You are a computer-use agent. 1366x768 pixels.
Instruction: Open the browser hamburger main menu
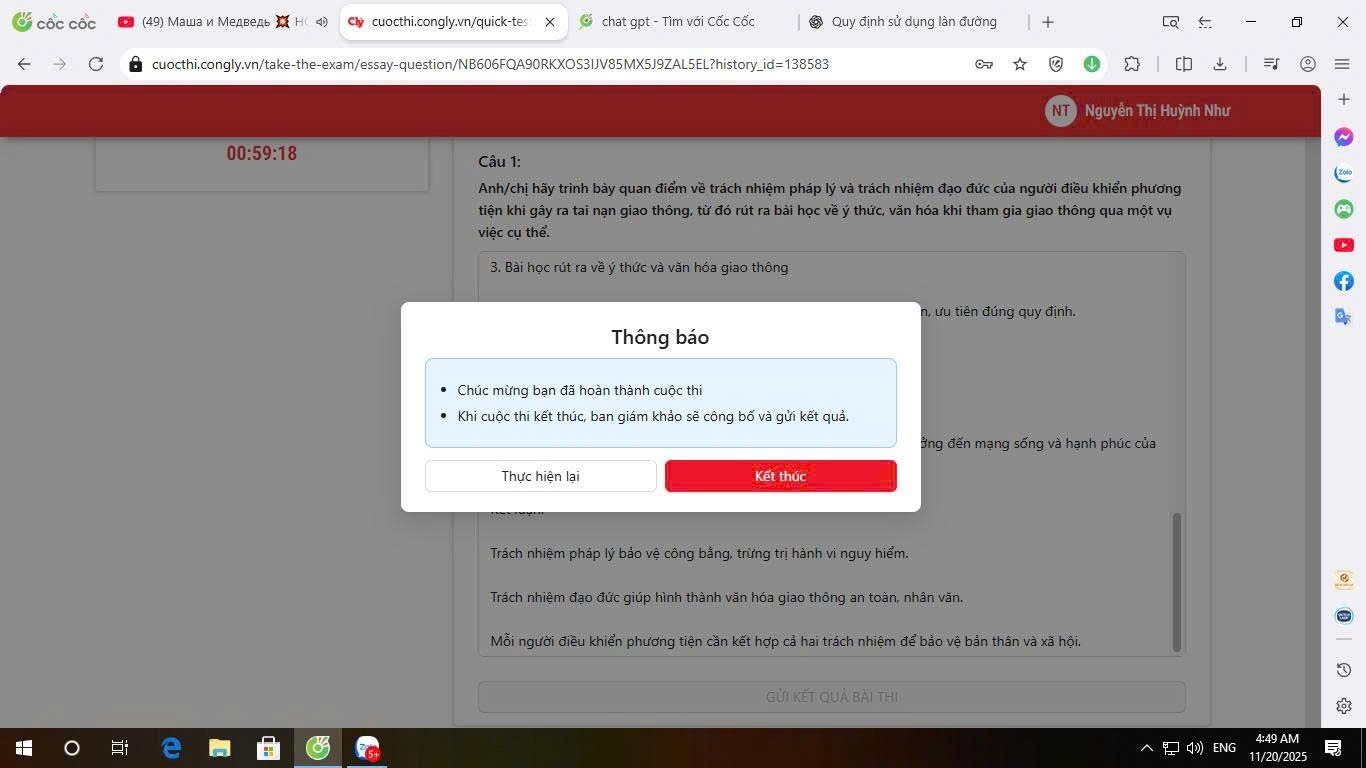tap(1342, 64)
